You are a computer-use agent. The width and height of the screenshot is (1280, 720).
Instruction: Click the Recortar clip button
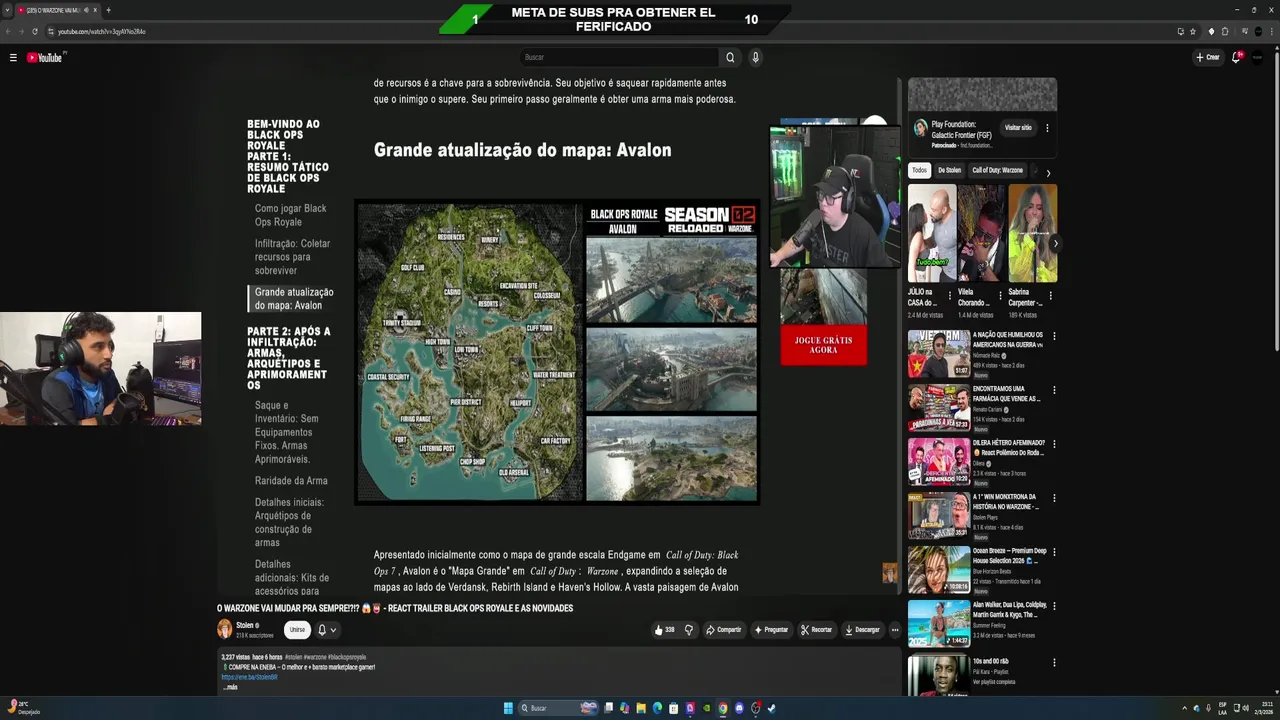click(817, 630)
